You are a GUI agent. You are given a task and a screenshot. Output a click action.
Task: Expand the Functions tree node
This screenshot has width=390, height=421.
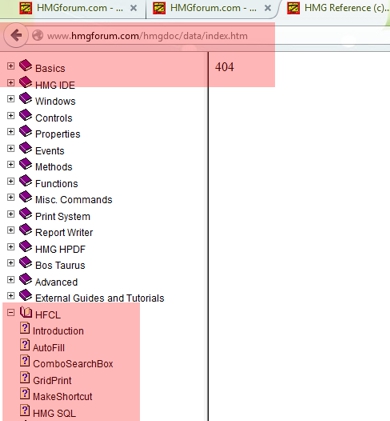coord(11,181)
